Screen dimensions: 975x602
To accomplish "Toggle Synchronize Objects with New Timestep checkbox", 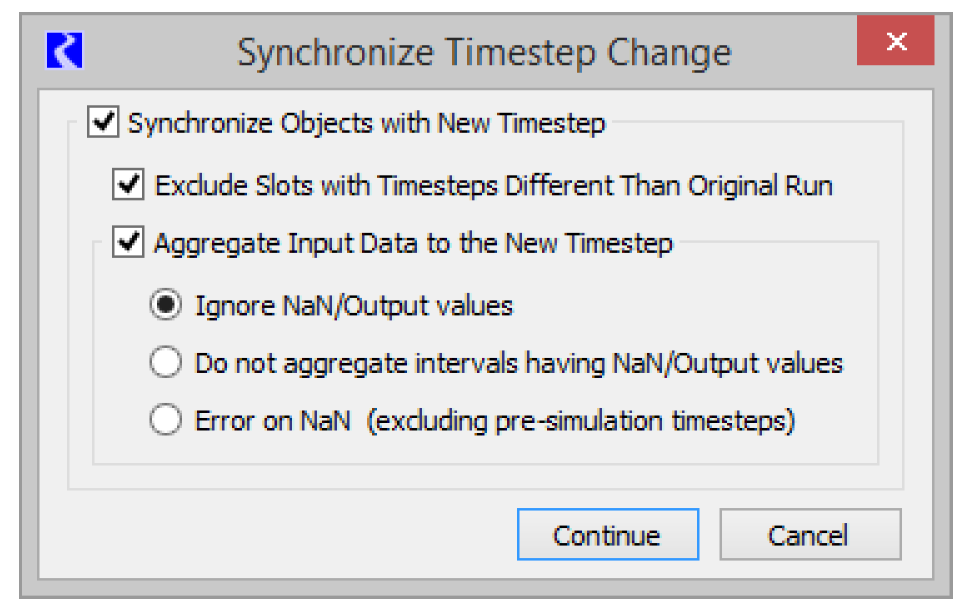I will 102,124.
